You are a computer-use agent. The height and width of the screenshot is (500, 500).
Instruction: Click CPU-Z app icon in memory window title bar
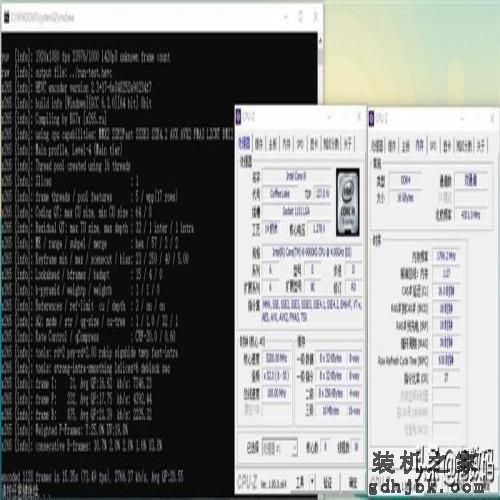371,118
